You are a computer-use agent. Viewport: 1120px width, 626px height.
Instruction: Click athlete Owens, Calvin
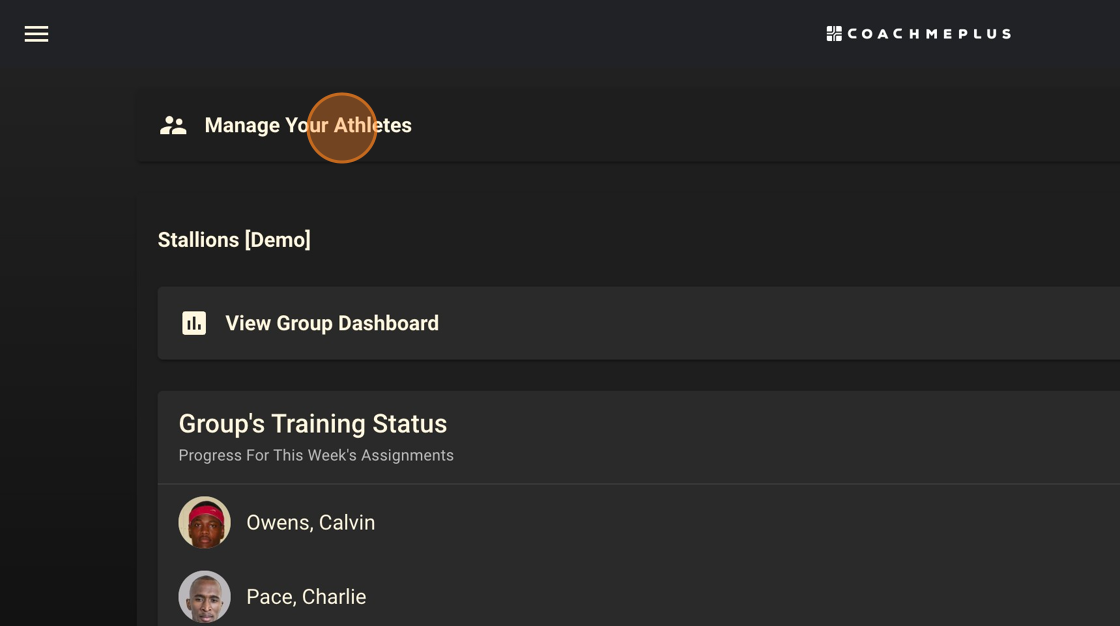(310, 522)
